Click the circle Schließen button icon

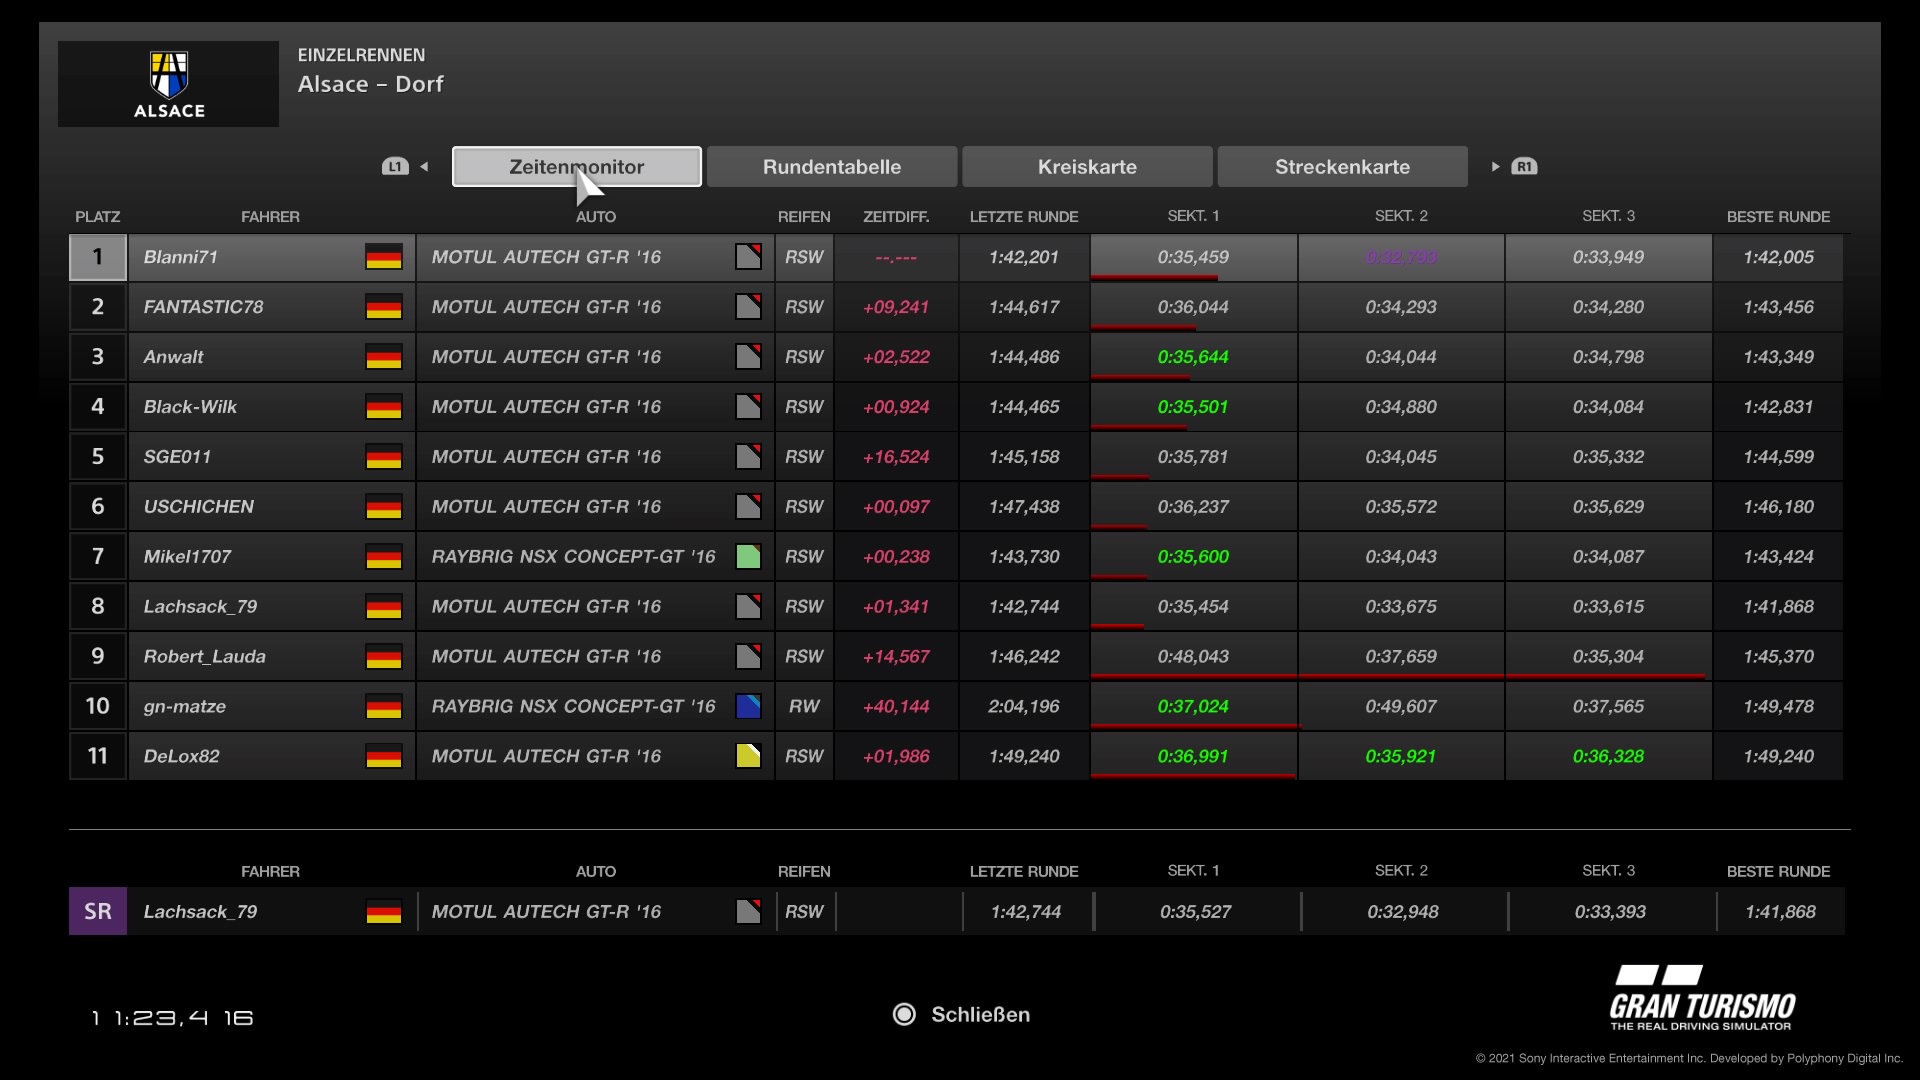[x=904, y=1015]
